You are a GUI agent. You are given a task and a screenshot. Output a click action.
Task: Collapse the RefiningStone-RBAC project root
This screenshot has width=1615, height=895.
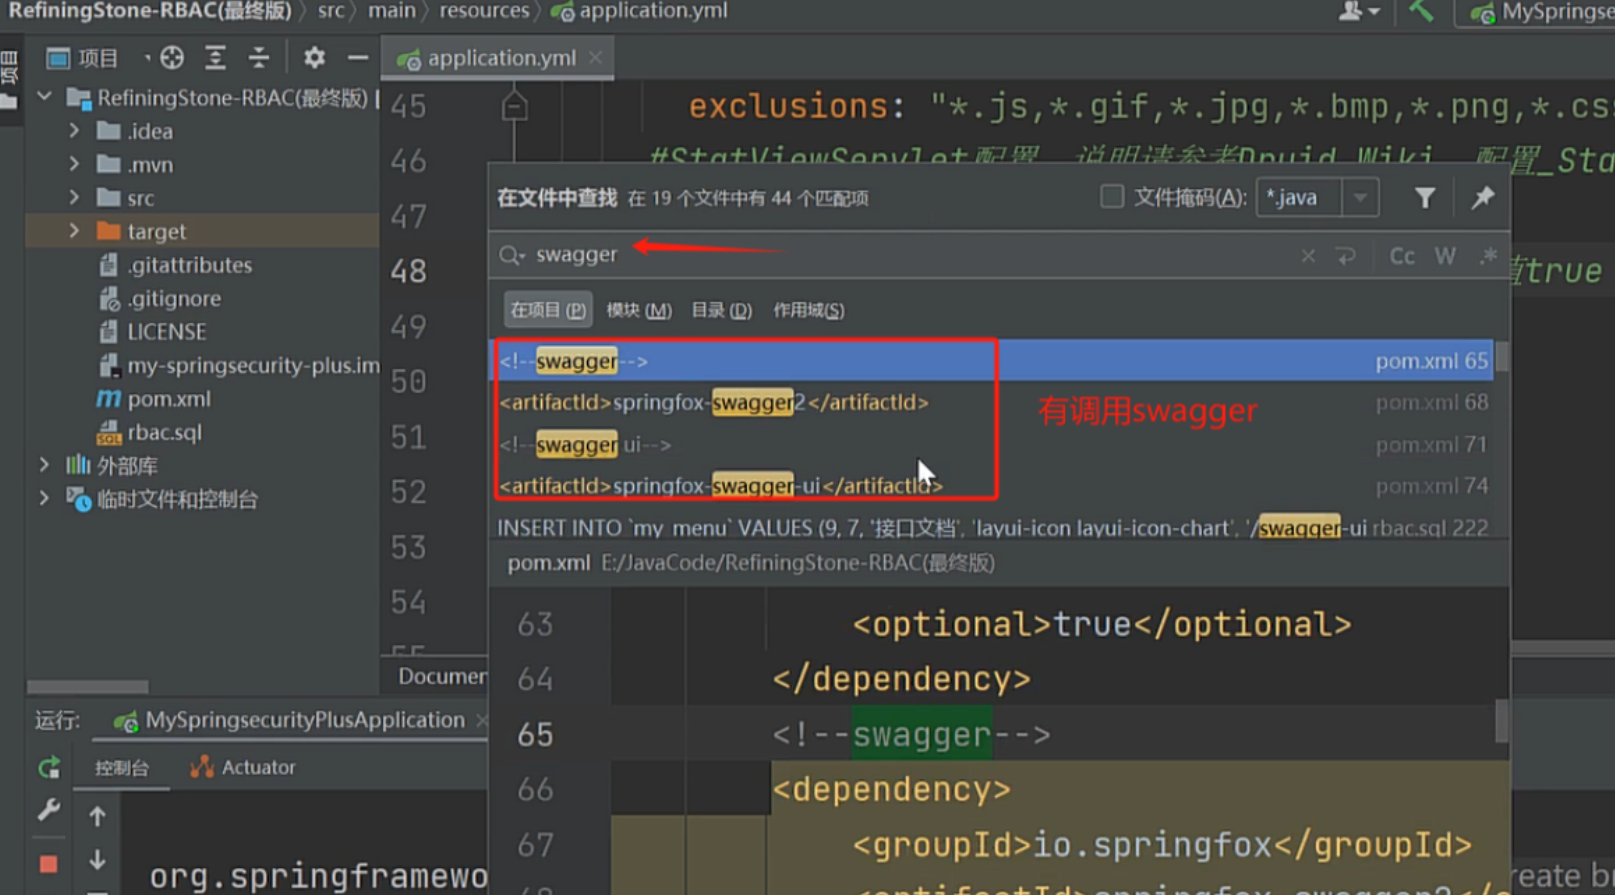point(44,97)
